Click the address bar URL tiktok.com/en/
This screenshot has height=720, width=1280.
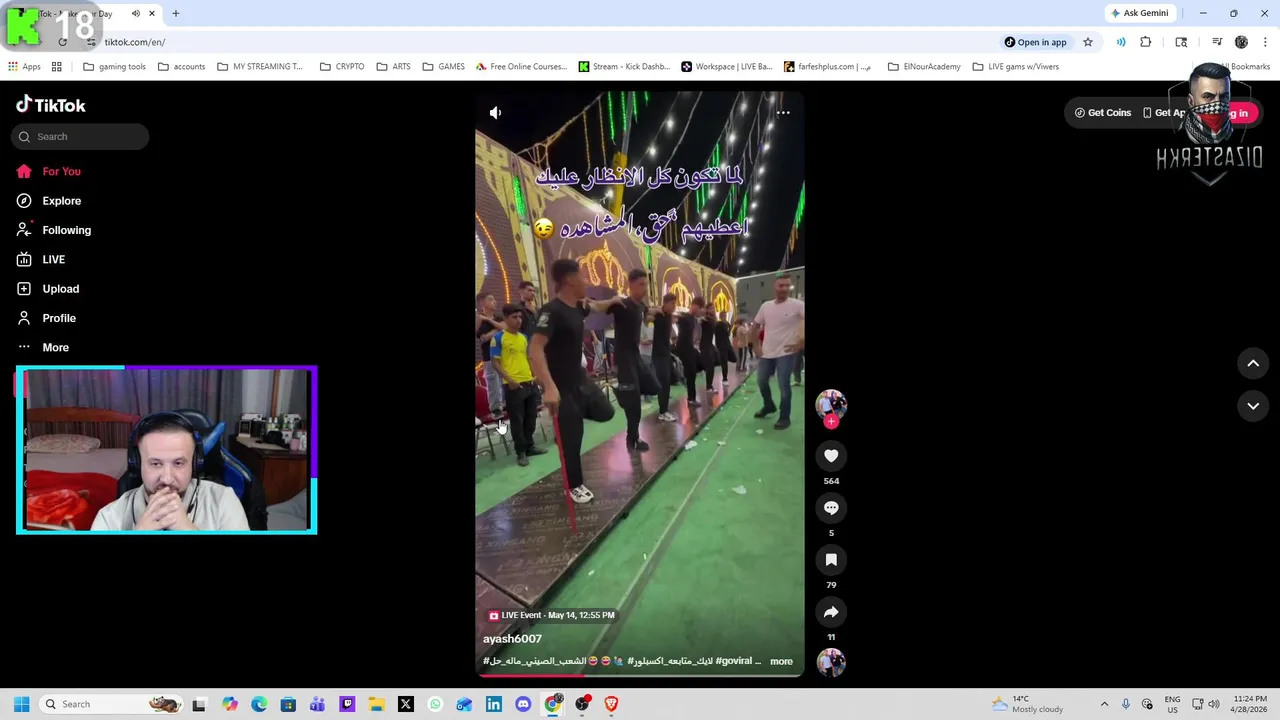(135, 42)
